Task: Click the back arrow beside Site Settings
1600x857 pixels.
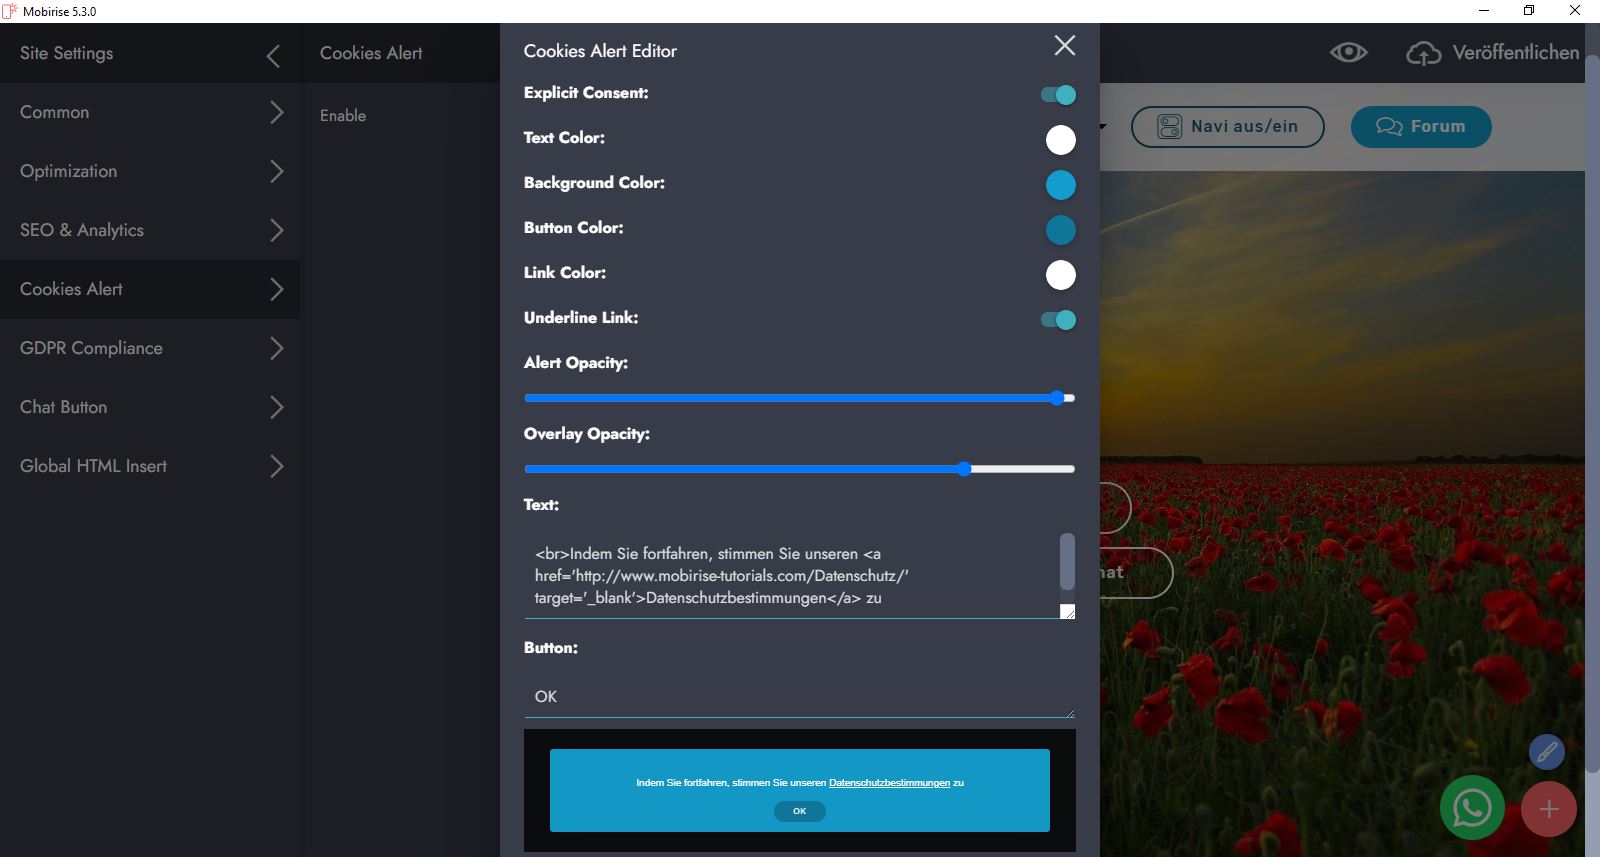Action: pos(273,56)
